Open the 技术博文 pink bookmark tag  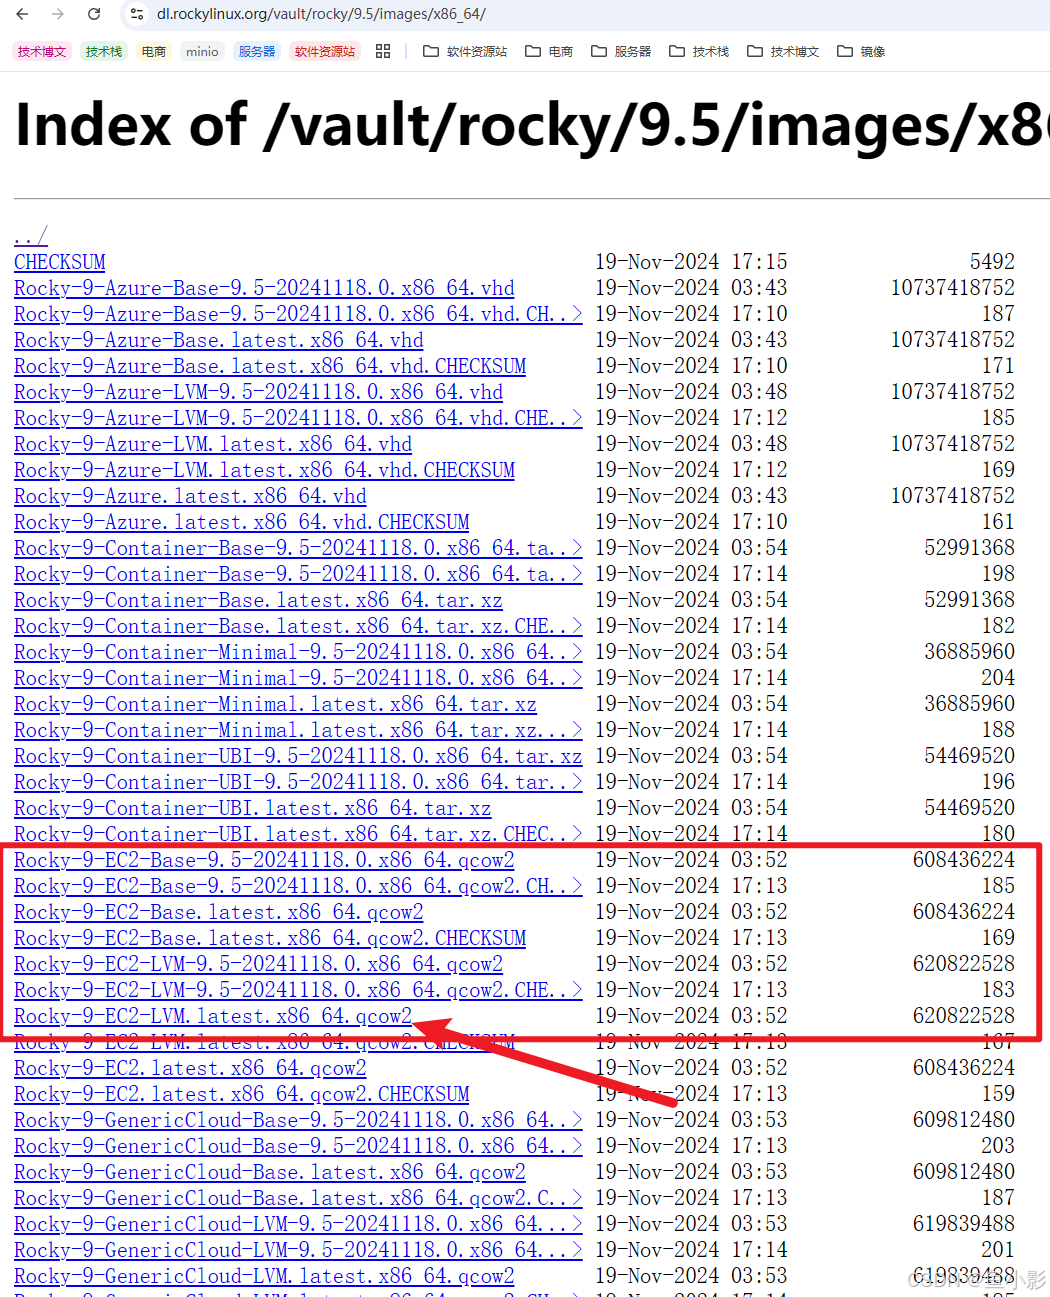[42, 51]
